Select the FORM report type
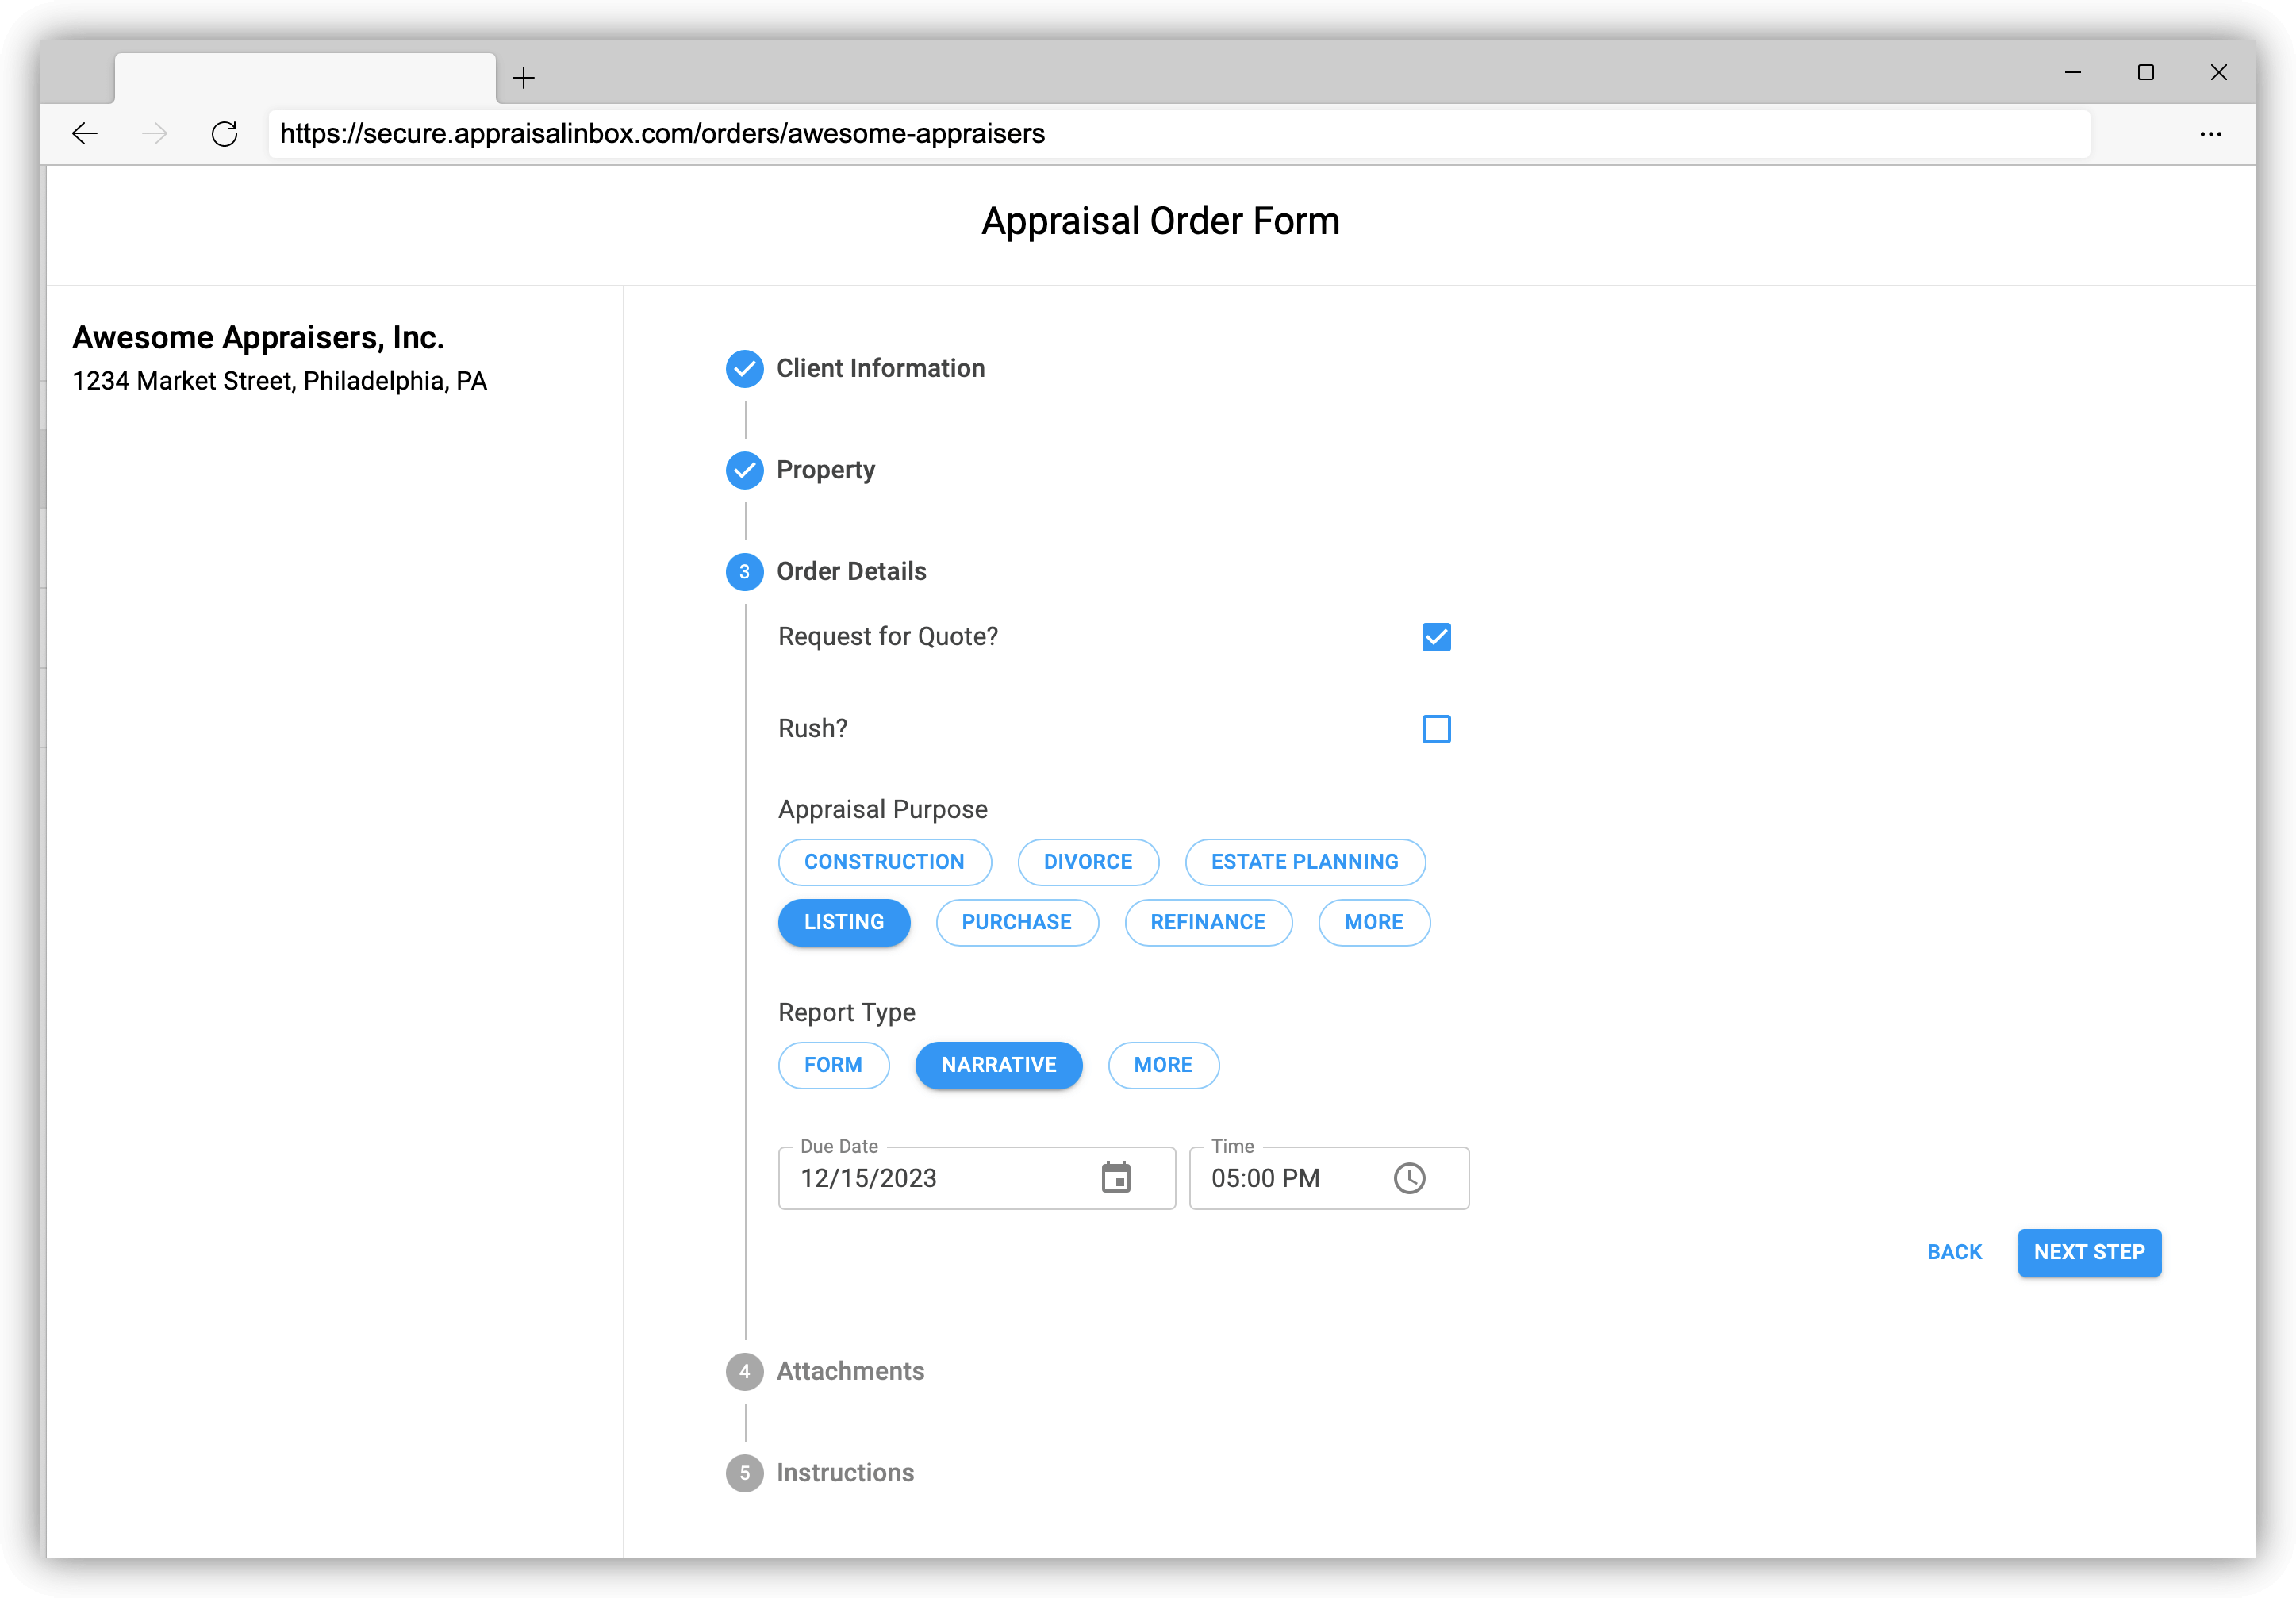The height and width of the screenshot is (1598, 2296). [x=833, y=1065]
